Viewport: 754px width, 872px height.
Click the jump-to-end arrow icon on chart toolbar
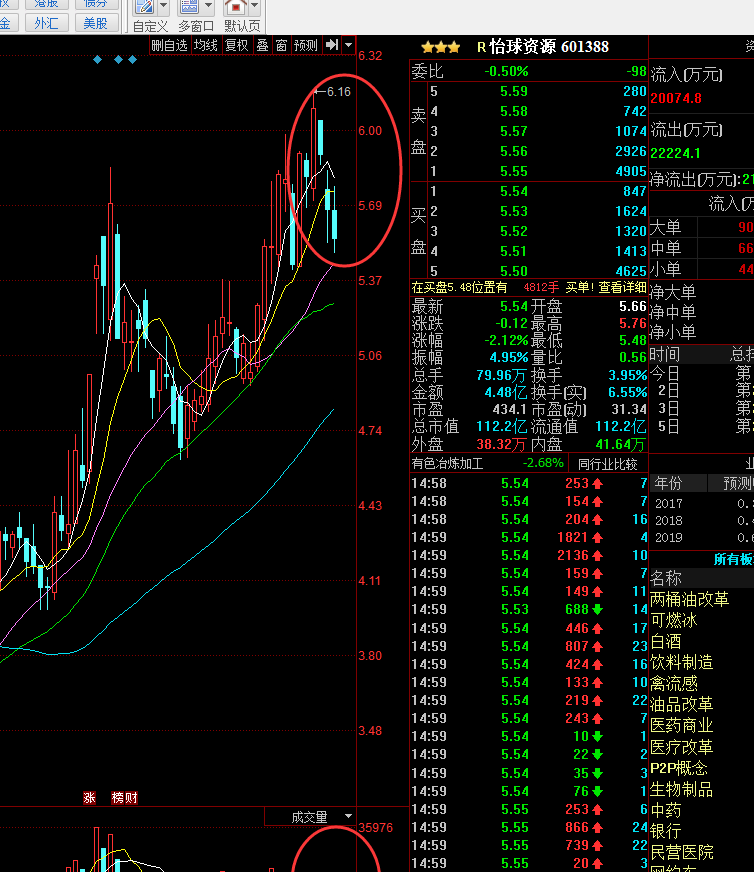332,45
